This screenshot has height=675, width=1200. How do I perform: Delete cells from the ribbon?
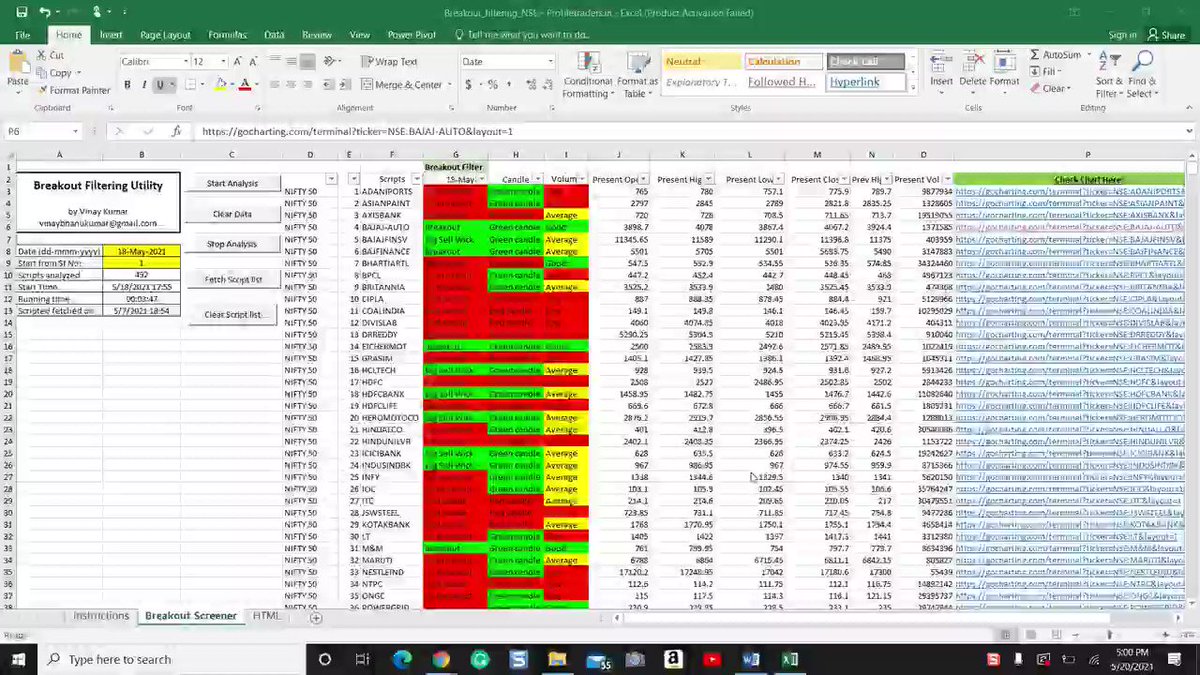[973, 68]
